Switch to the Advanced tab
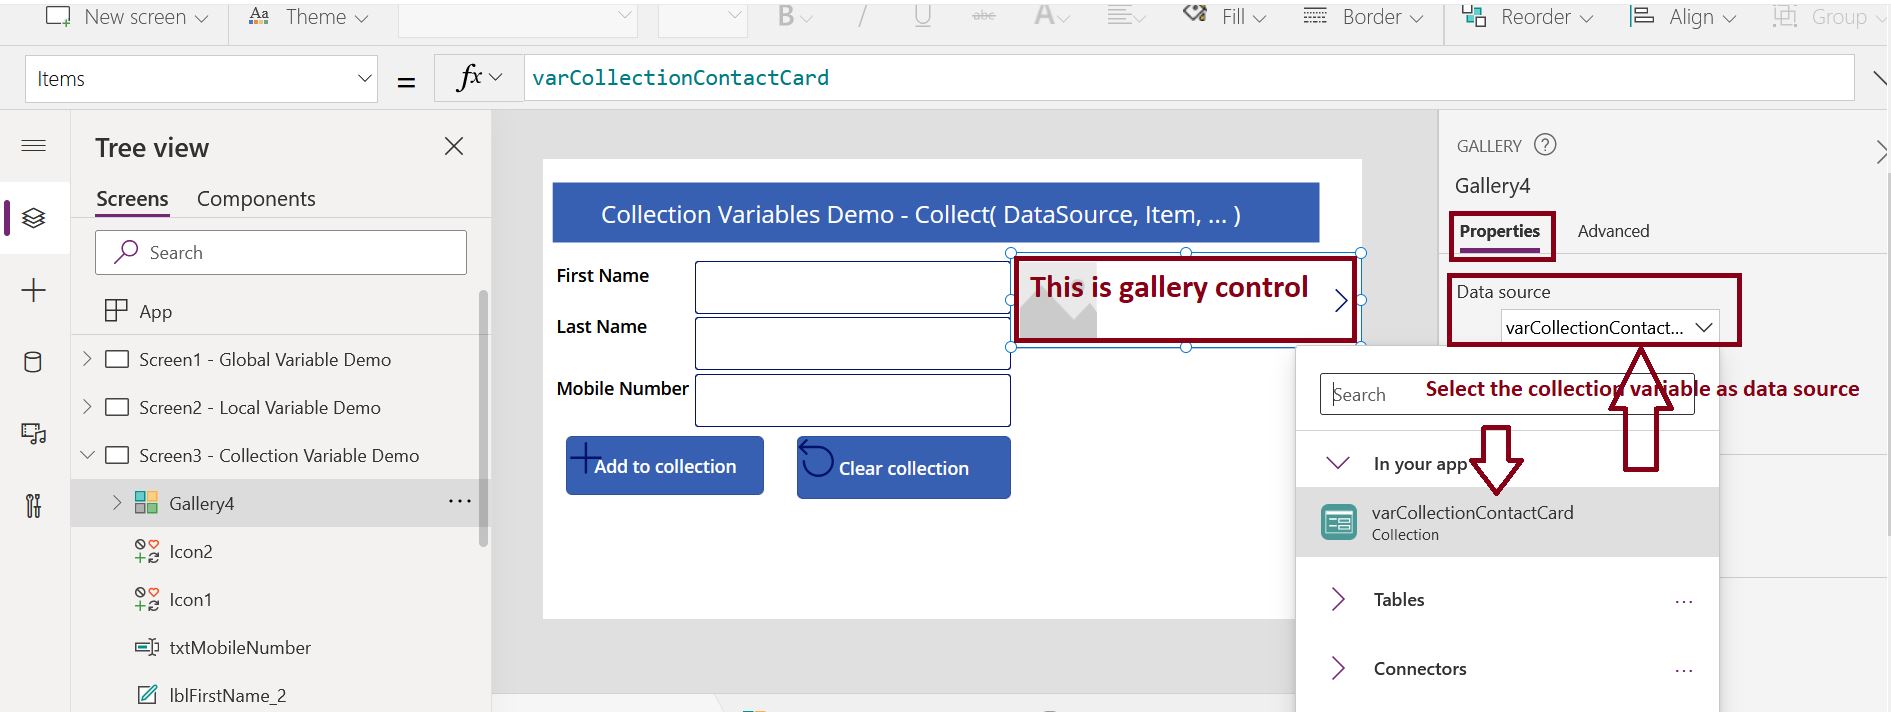This screenshot has height=712, width=1891. (1613, 231)
